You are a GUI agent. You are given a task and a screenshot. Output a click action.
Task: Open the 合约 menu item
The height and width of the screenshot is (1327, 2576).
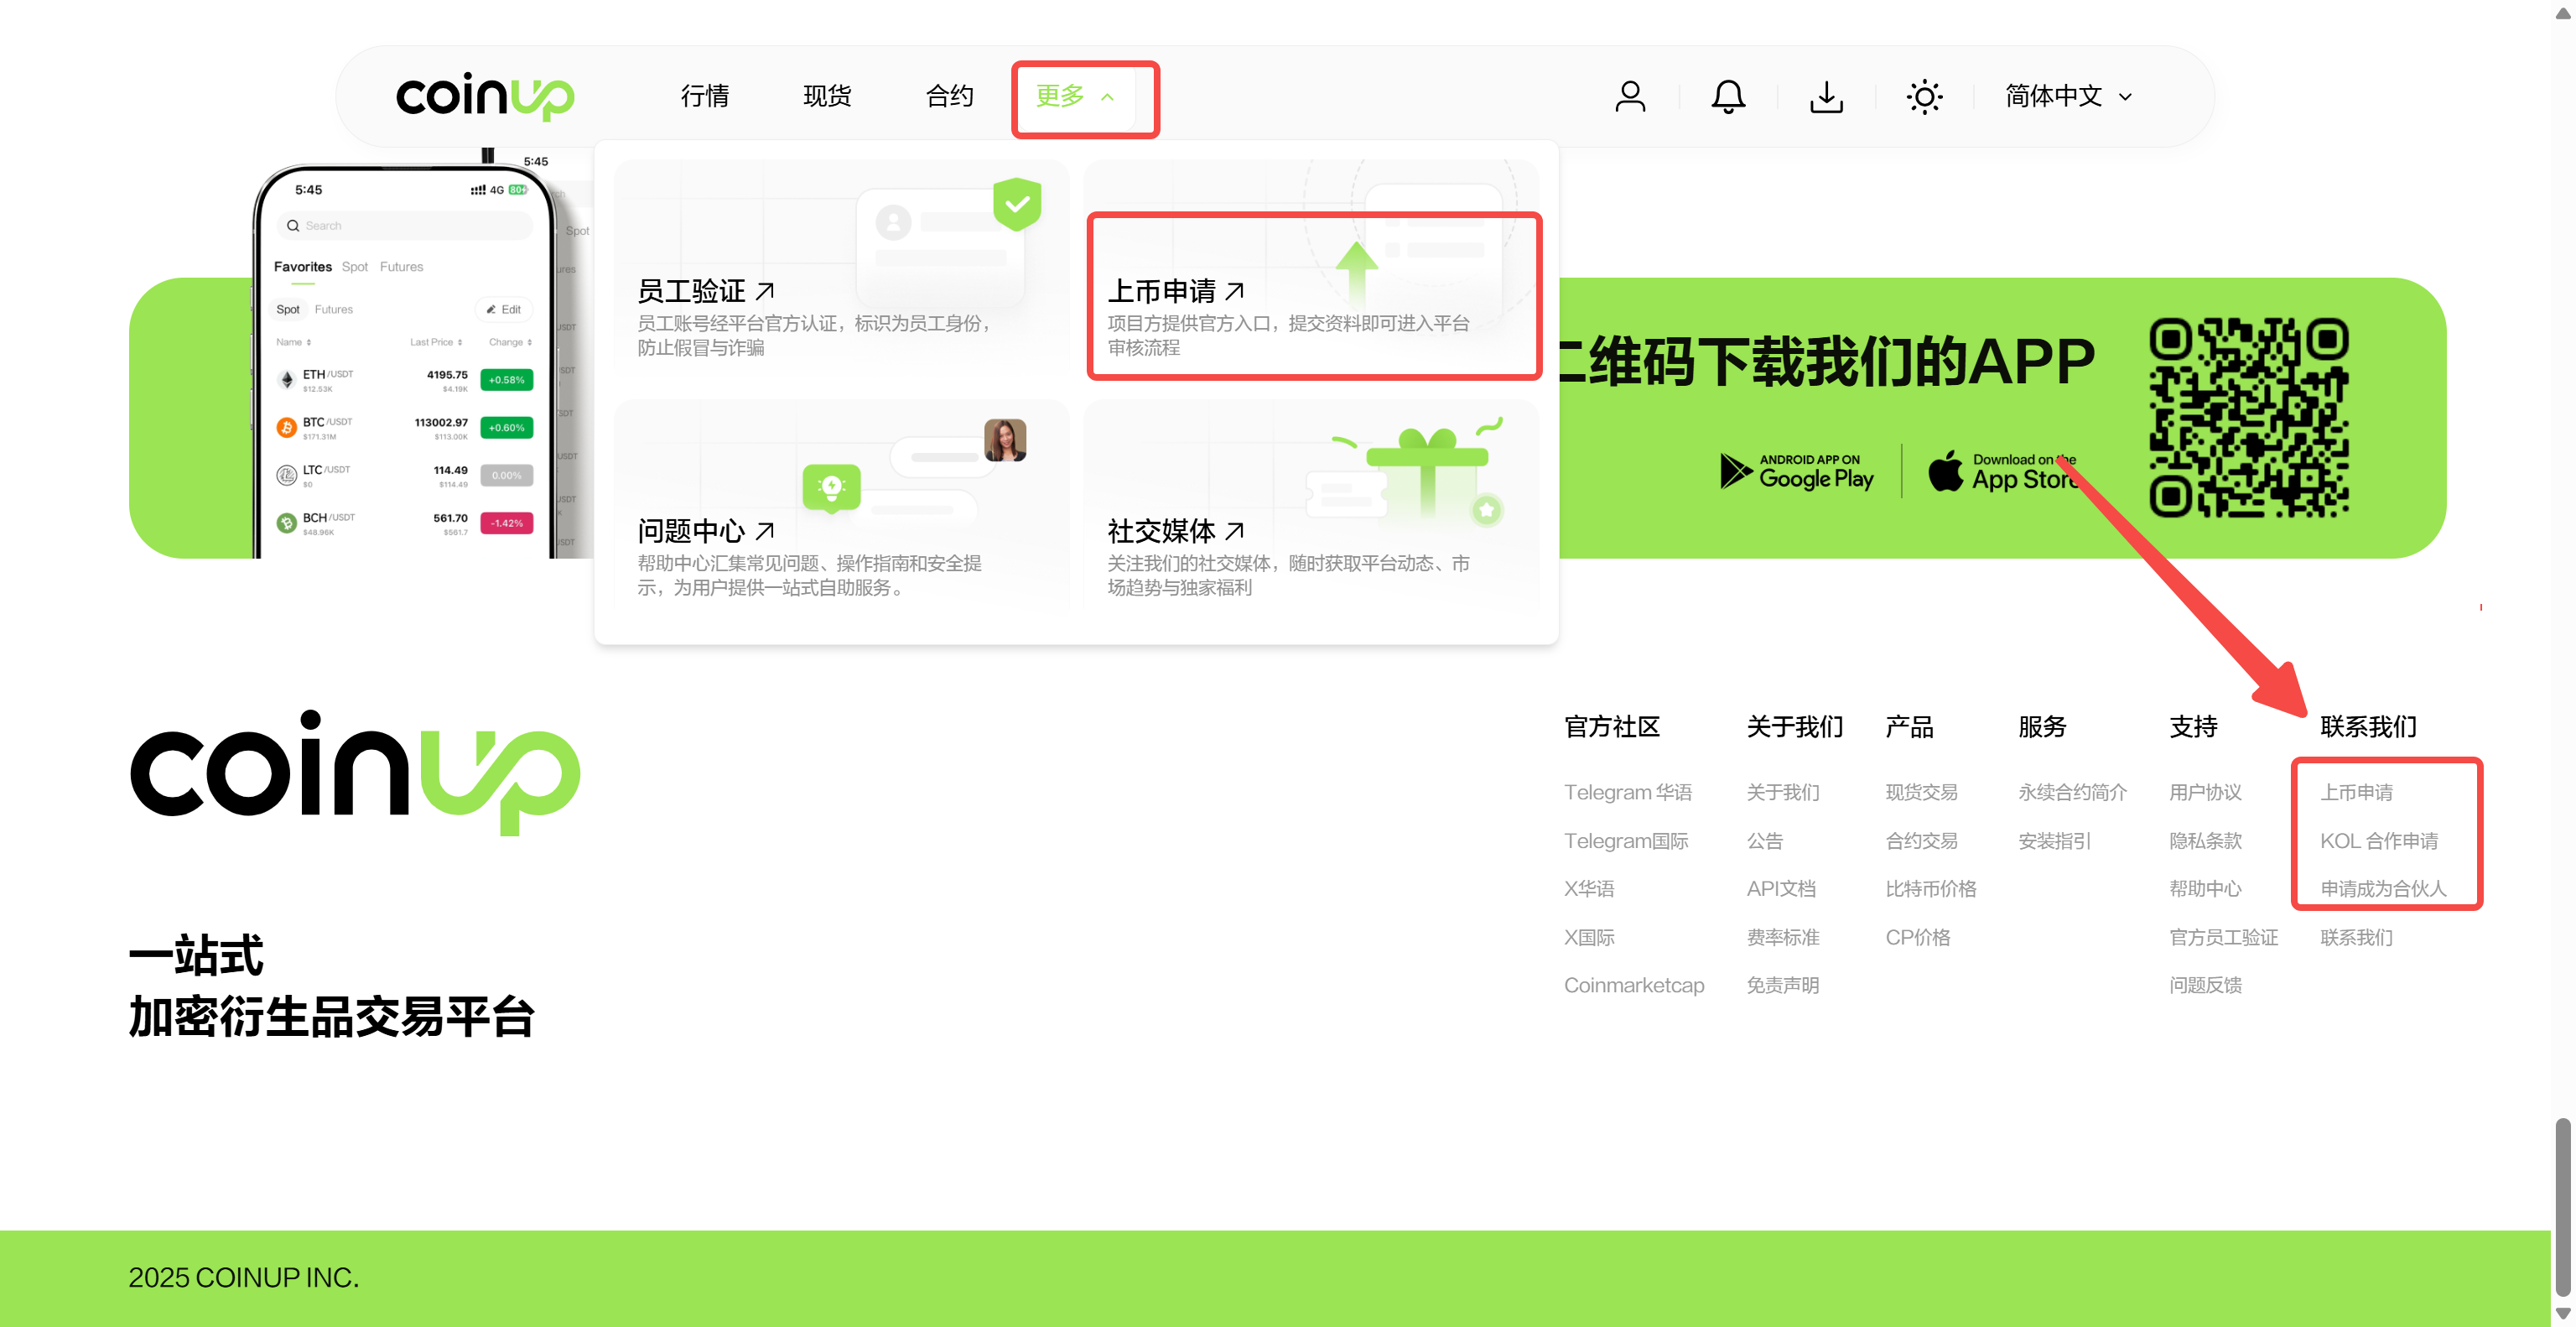coord(949,96)
